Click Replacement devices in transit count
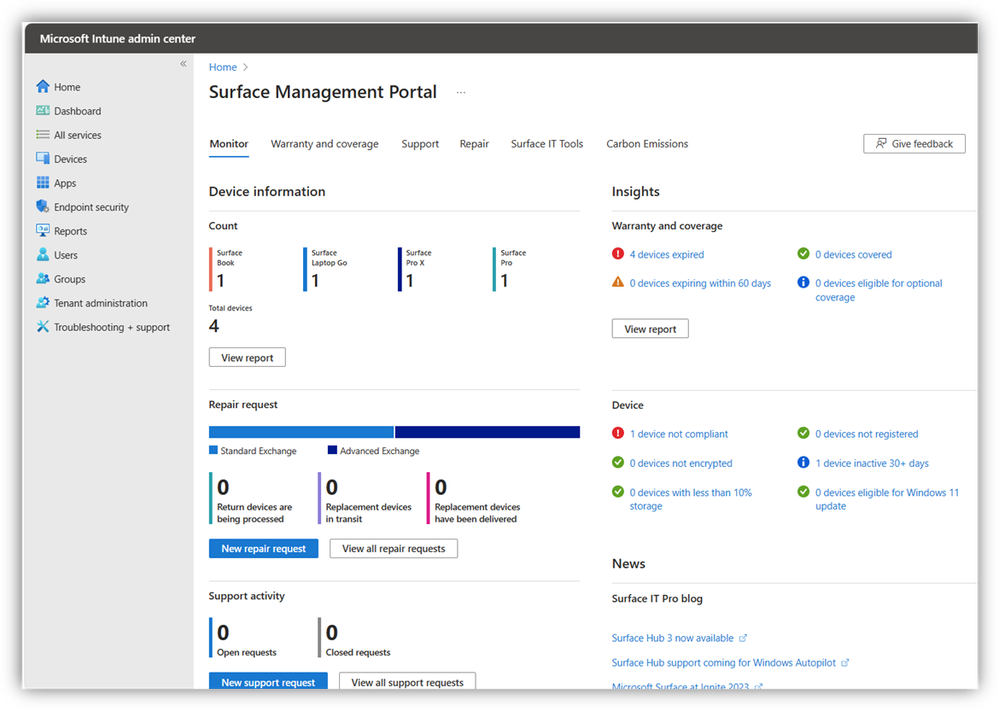 332,487
